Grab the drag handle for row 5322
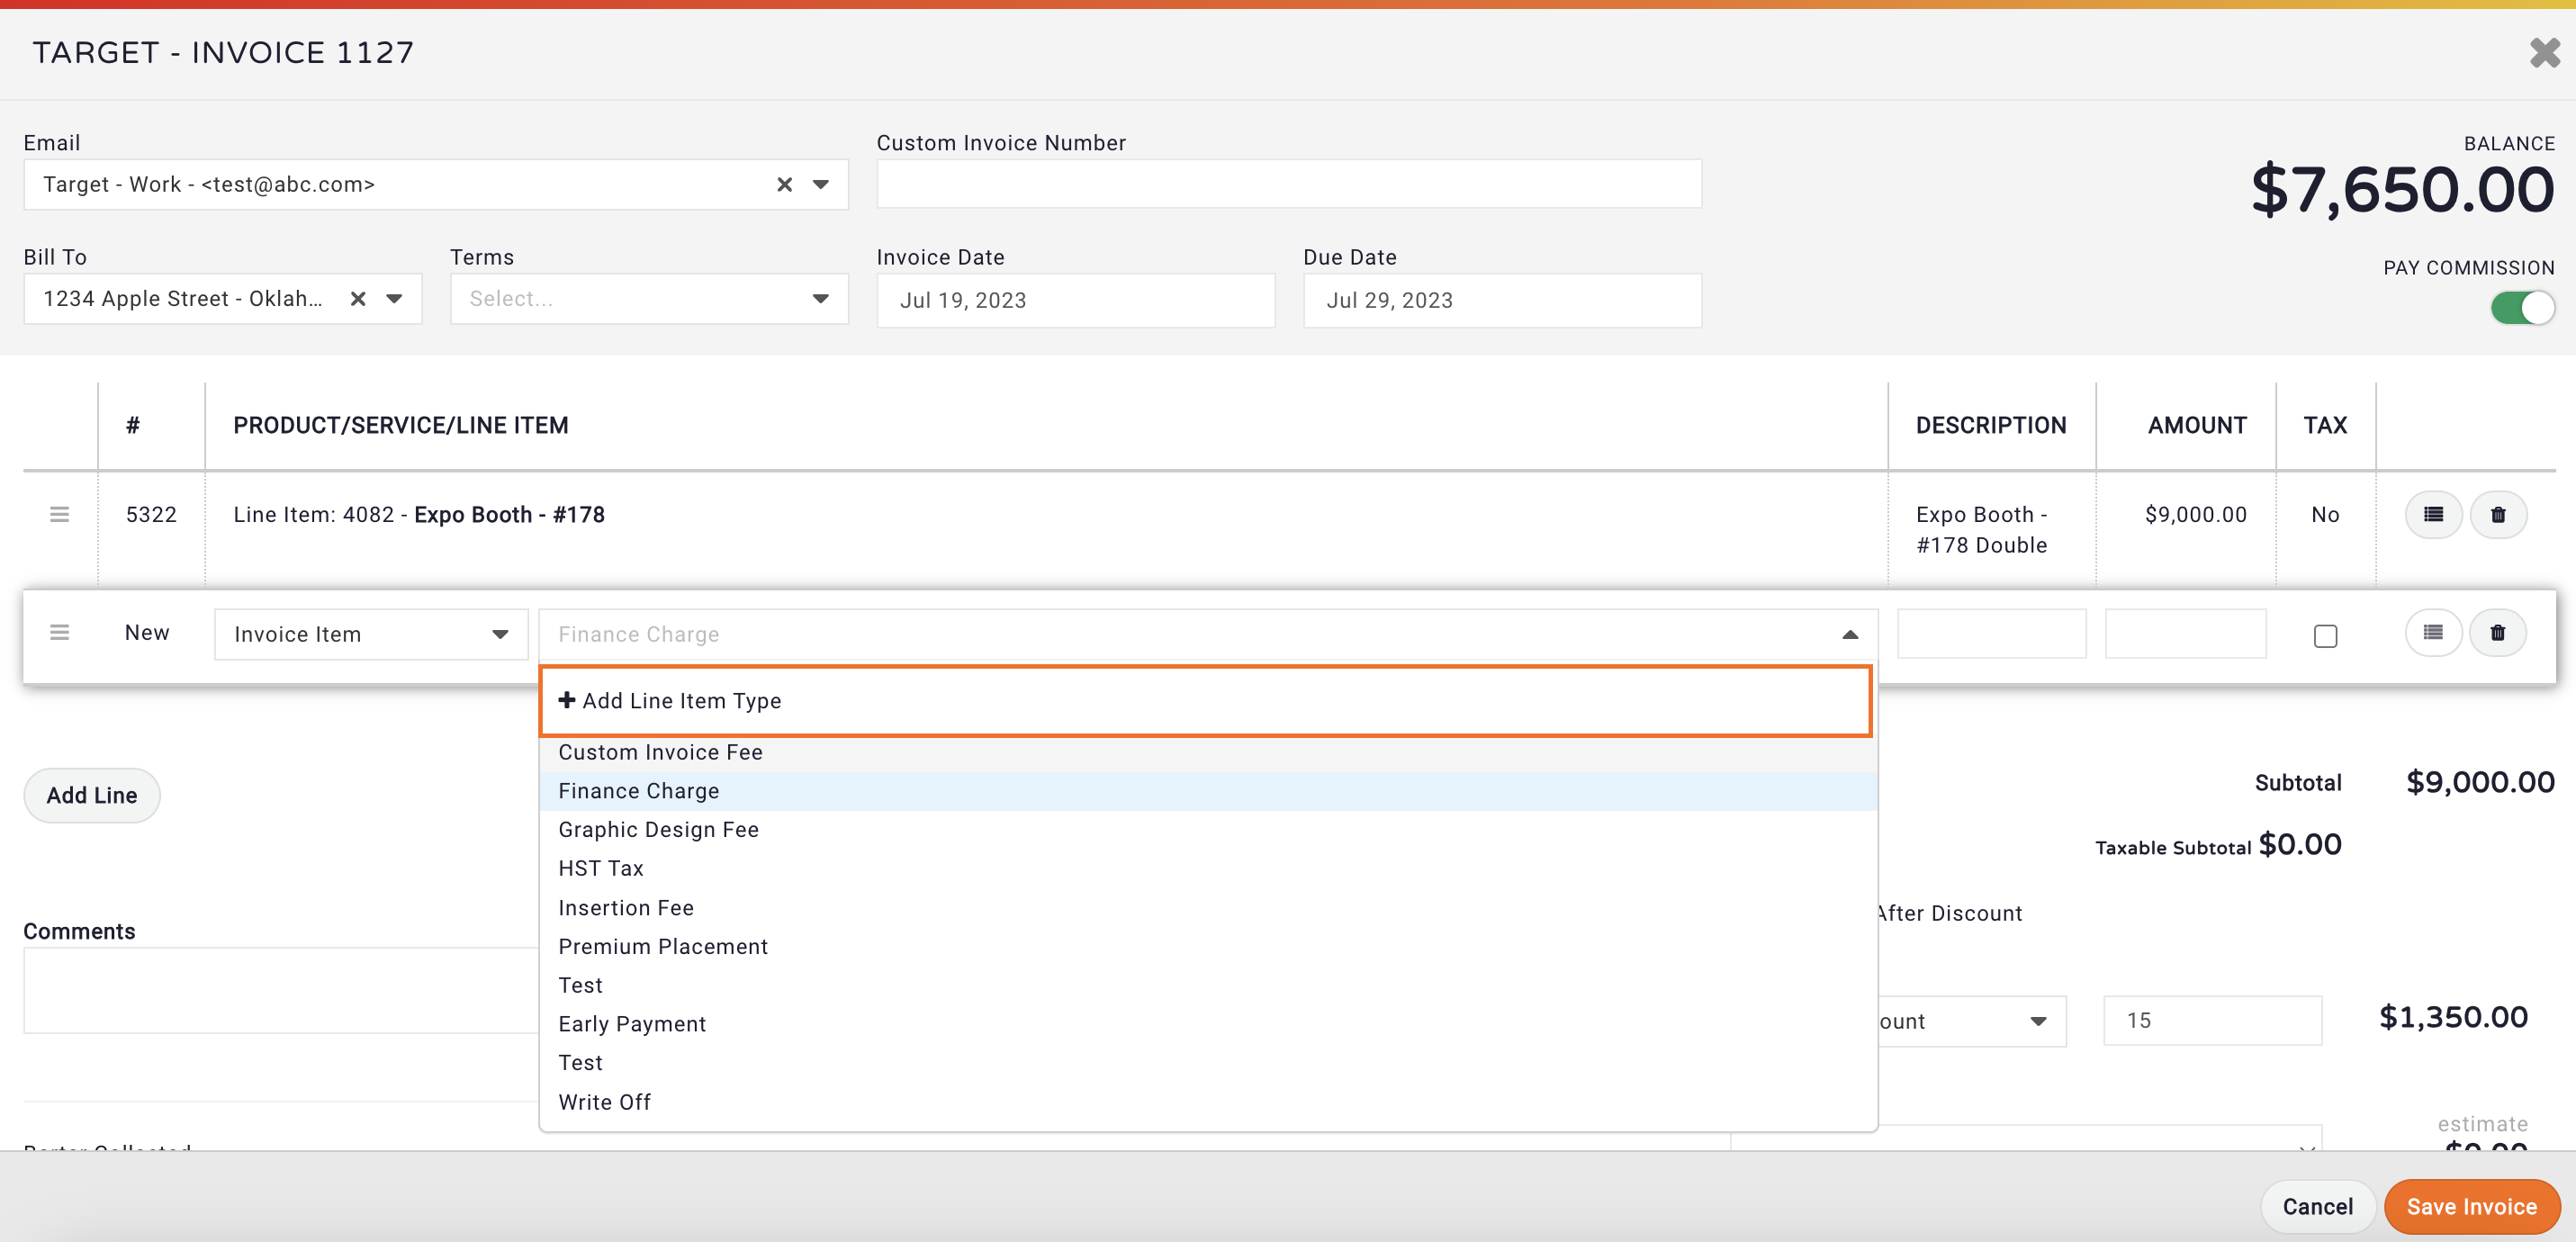 (x=60, y=514)
